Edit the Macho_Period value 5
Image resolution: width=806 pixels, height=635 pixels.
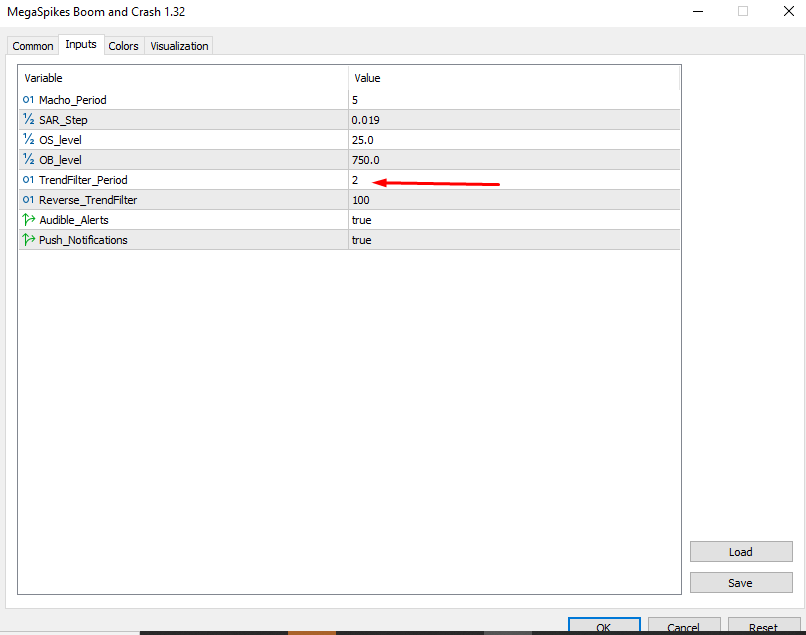pos(514,100)
